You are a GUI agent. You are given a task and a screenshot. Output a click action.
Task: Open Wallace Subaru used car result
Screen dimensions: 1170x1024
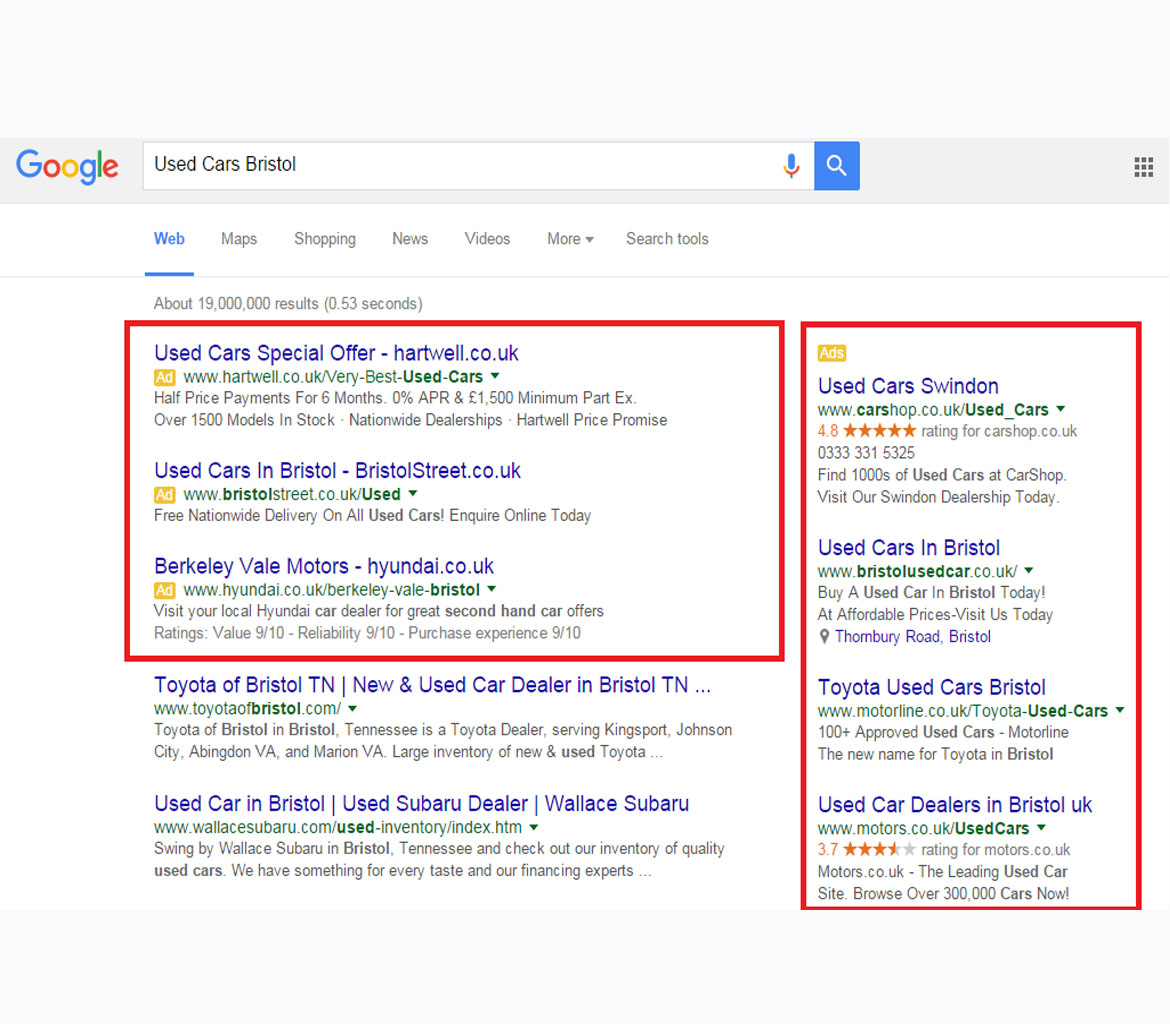pos(422,804)
